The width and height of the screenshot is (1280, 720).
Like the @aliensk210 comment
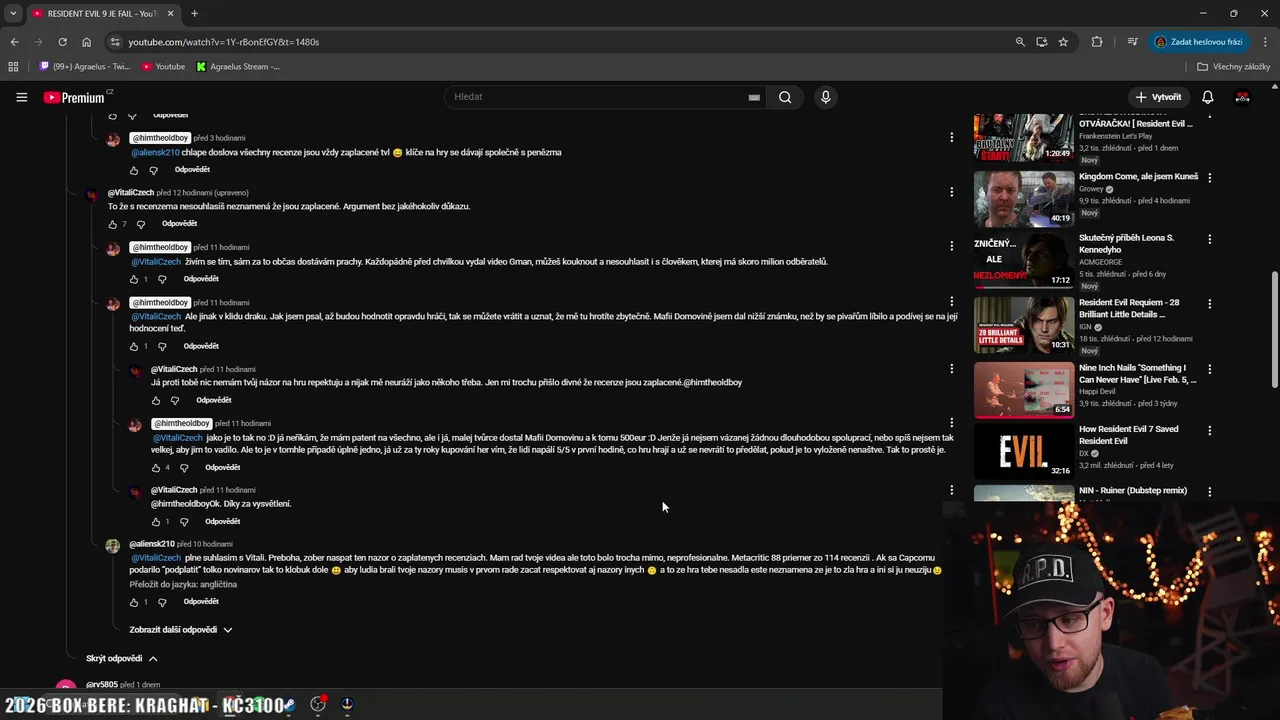click(134, 602)
